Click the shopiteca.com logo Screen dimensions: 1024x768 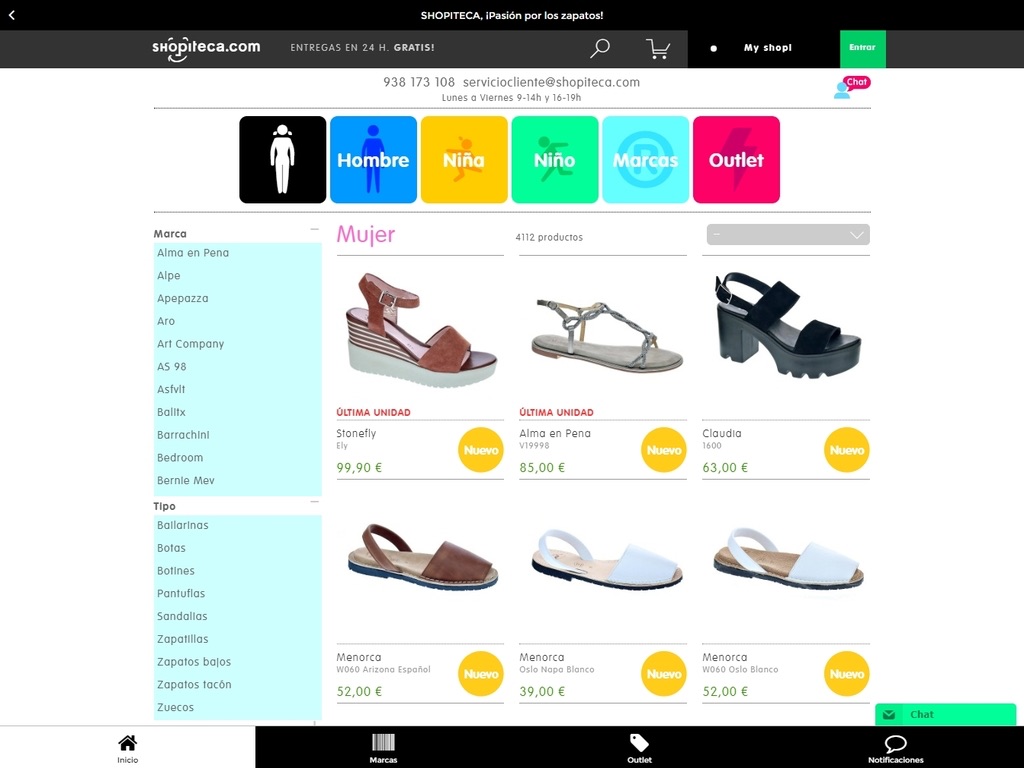pyautogui.click(x=206, y=48)
